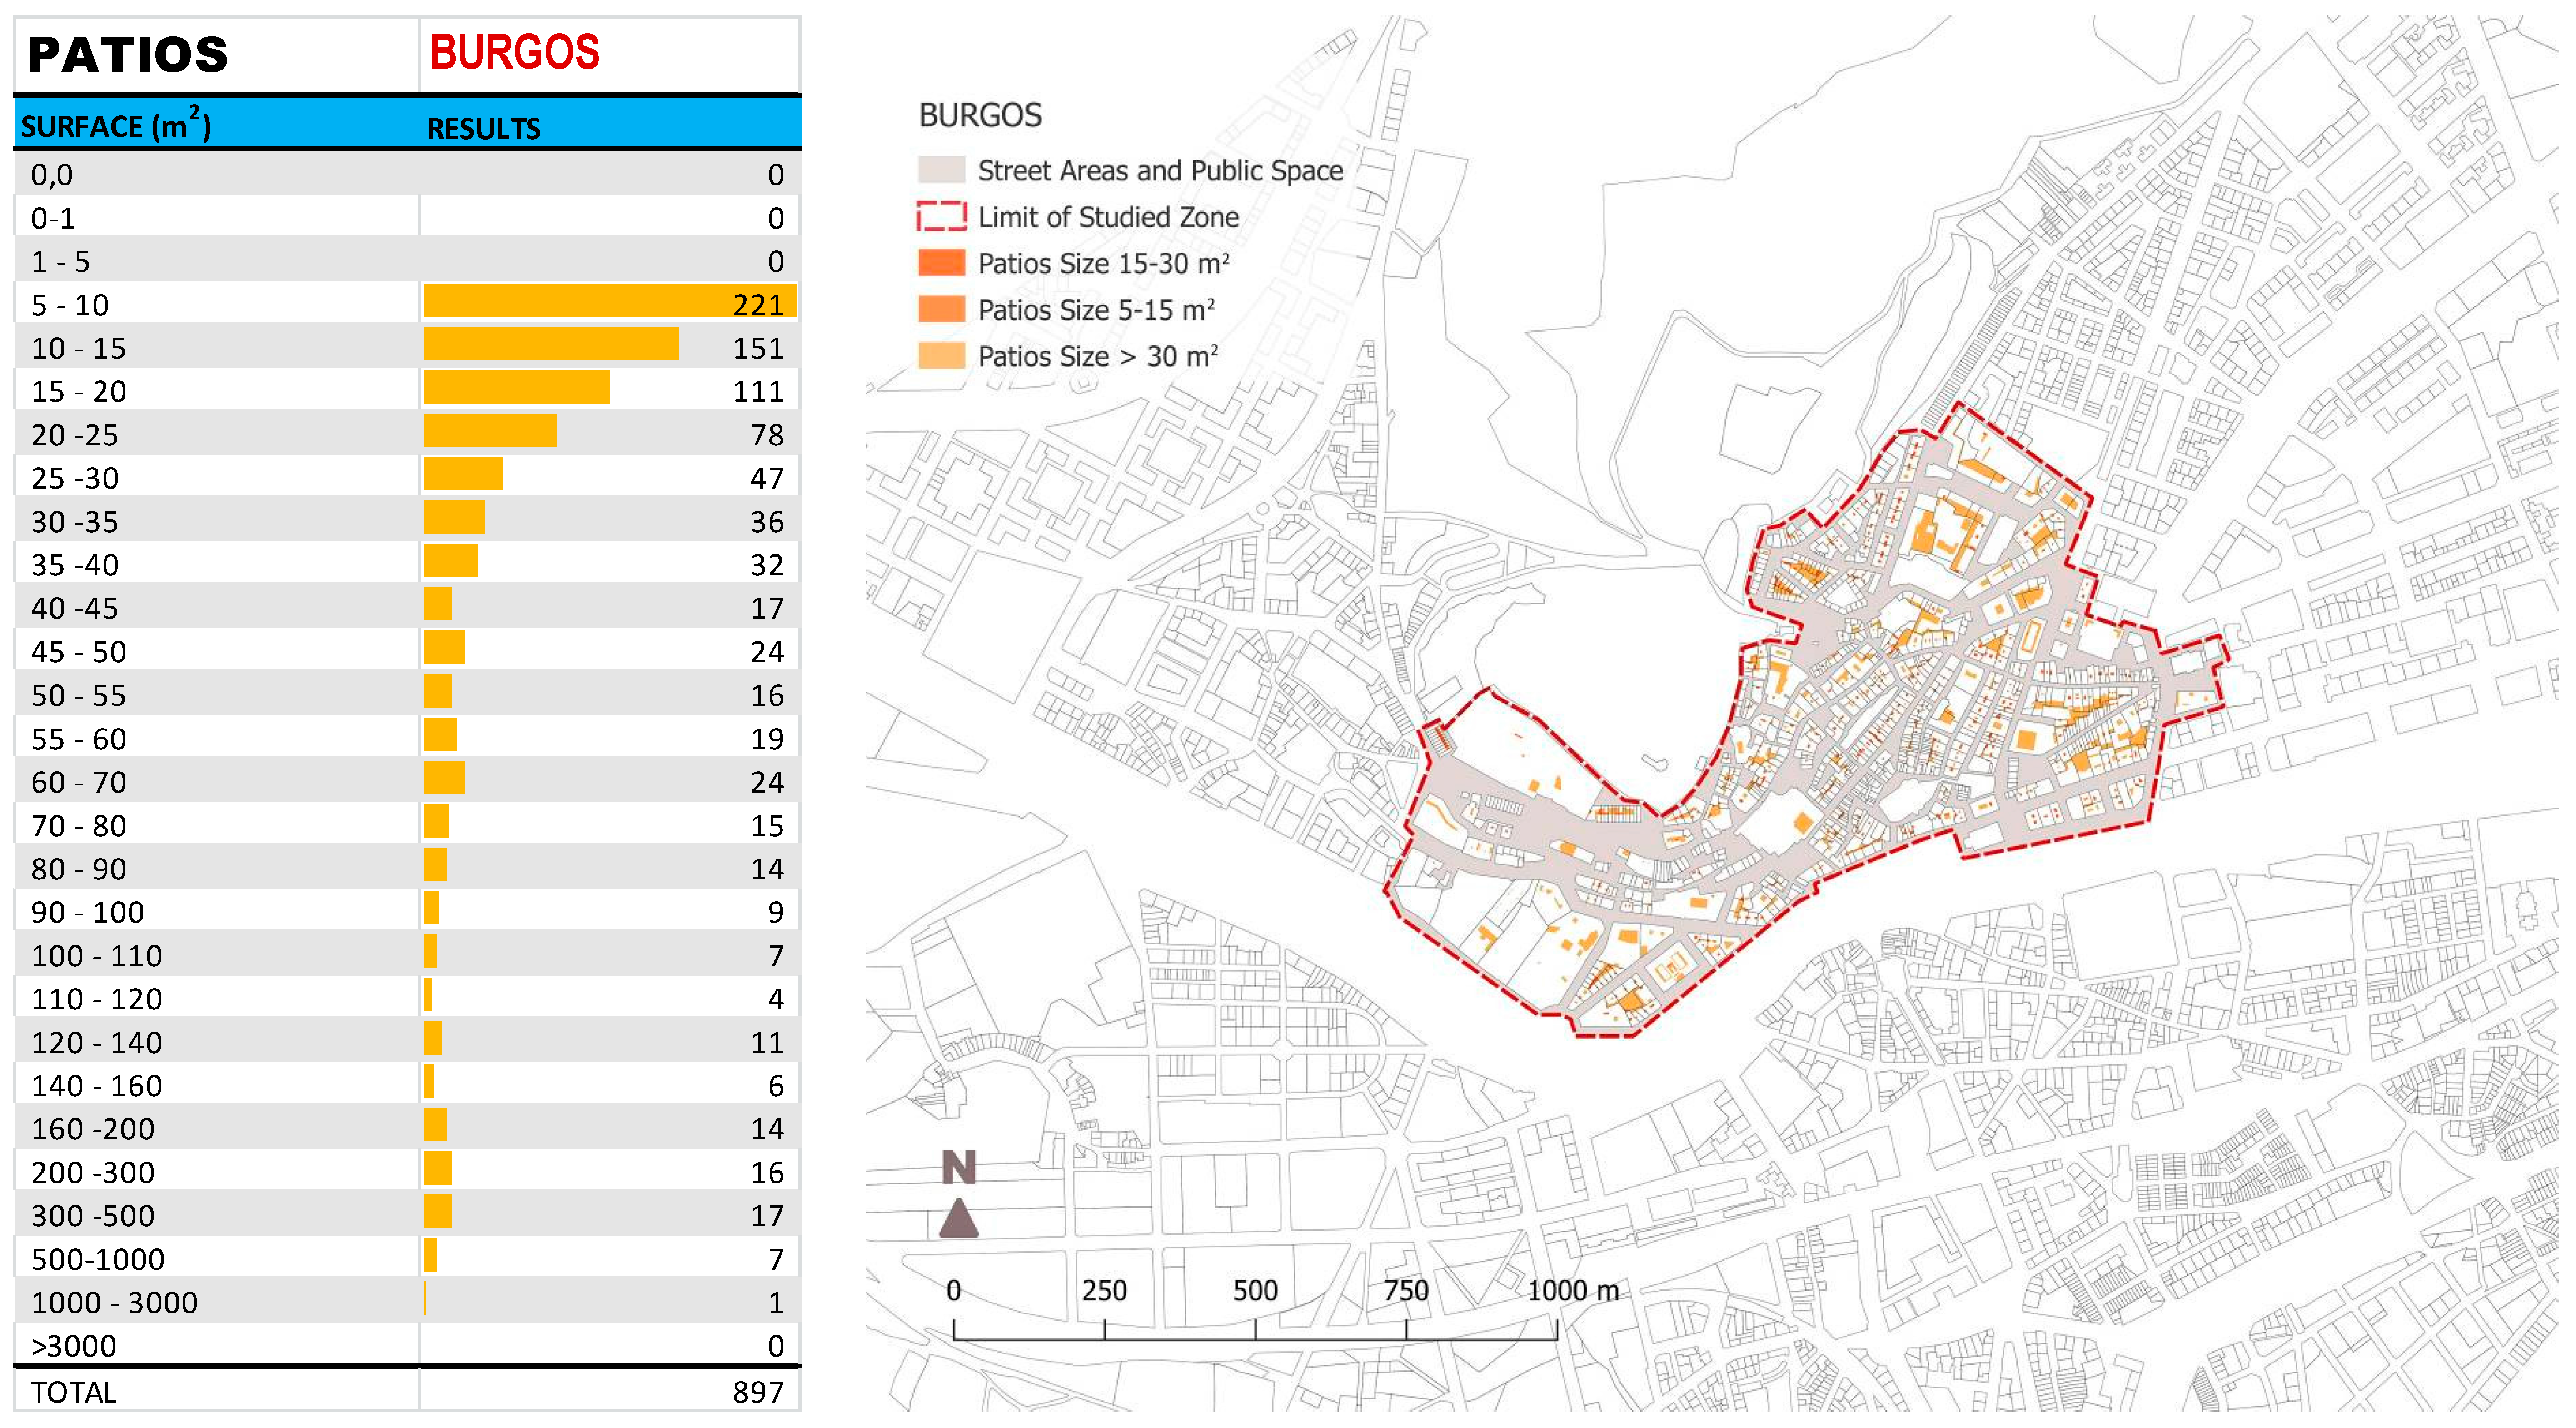Click the value 4 in results

pos(776,999)
